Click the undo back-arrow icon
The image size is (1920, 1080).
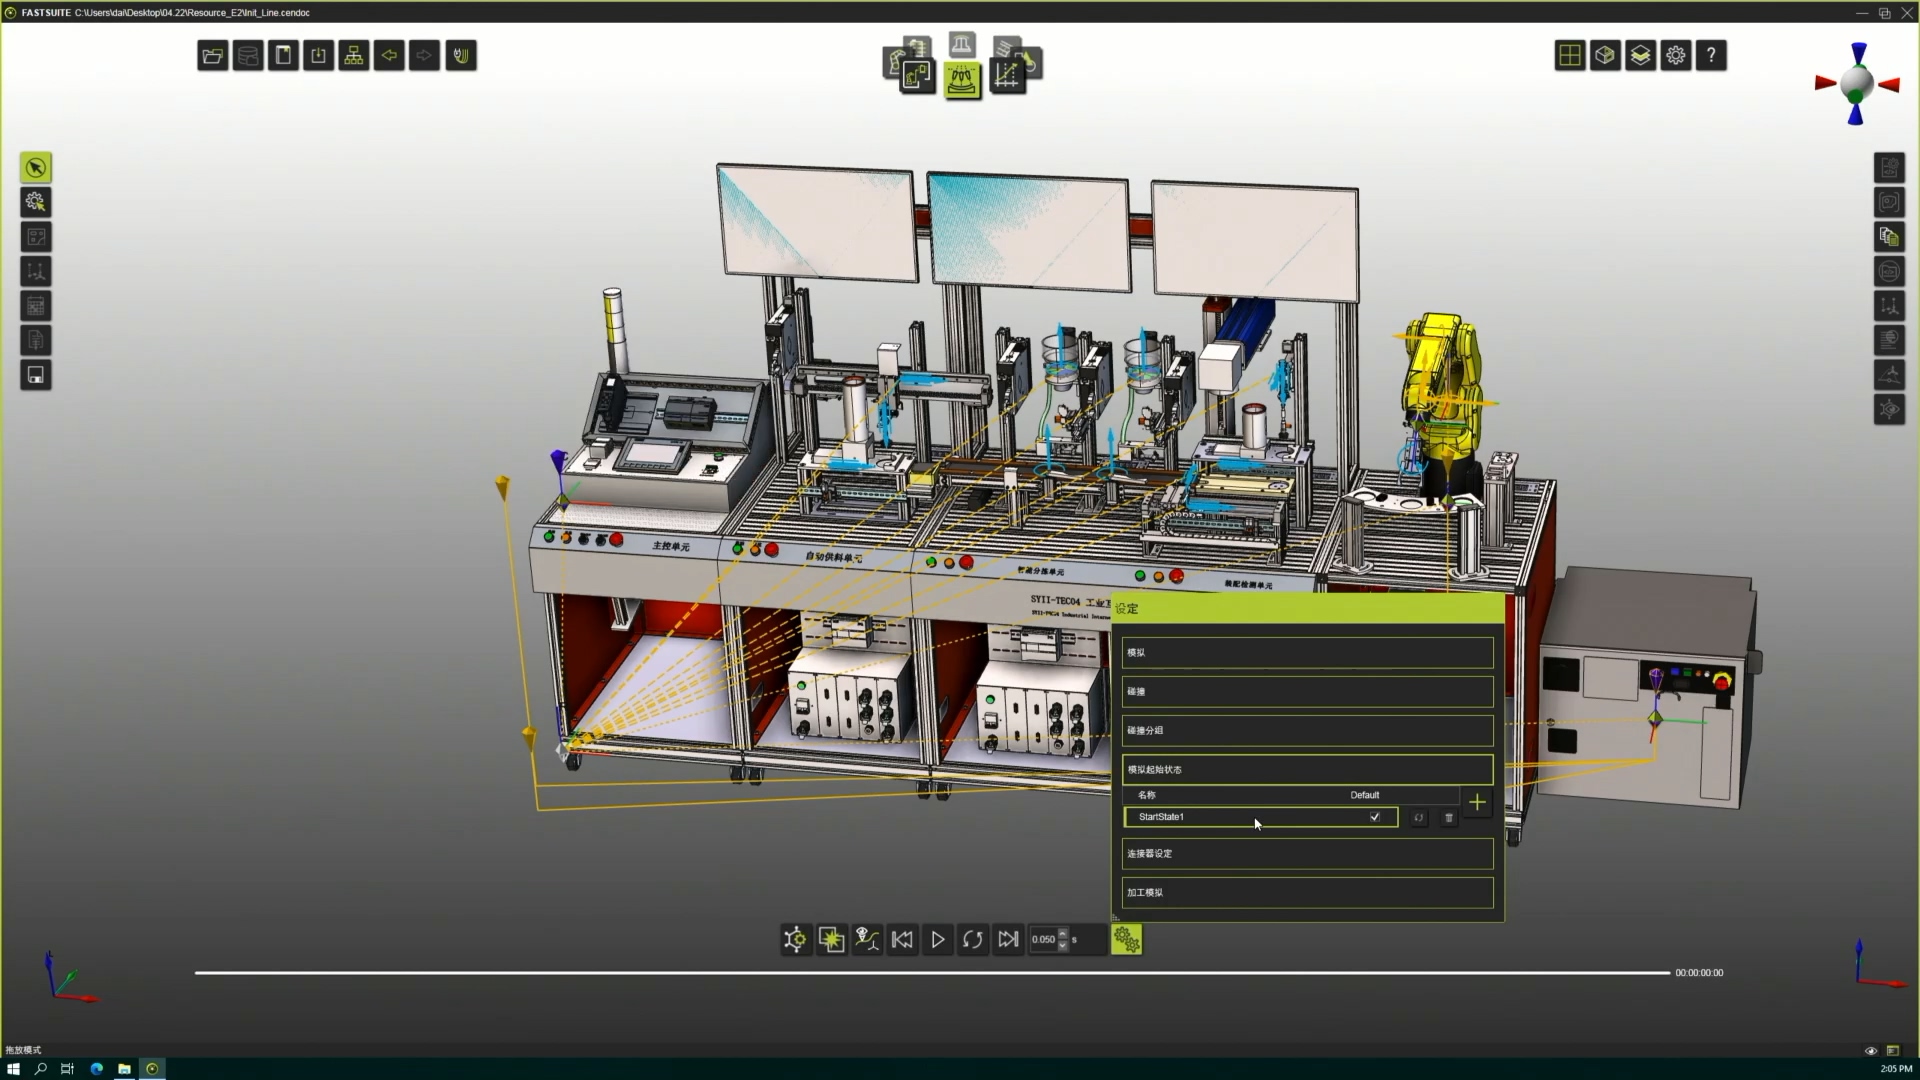[x=389, y=56]
